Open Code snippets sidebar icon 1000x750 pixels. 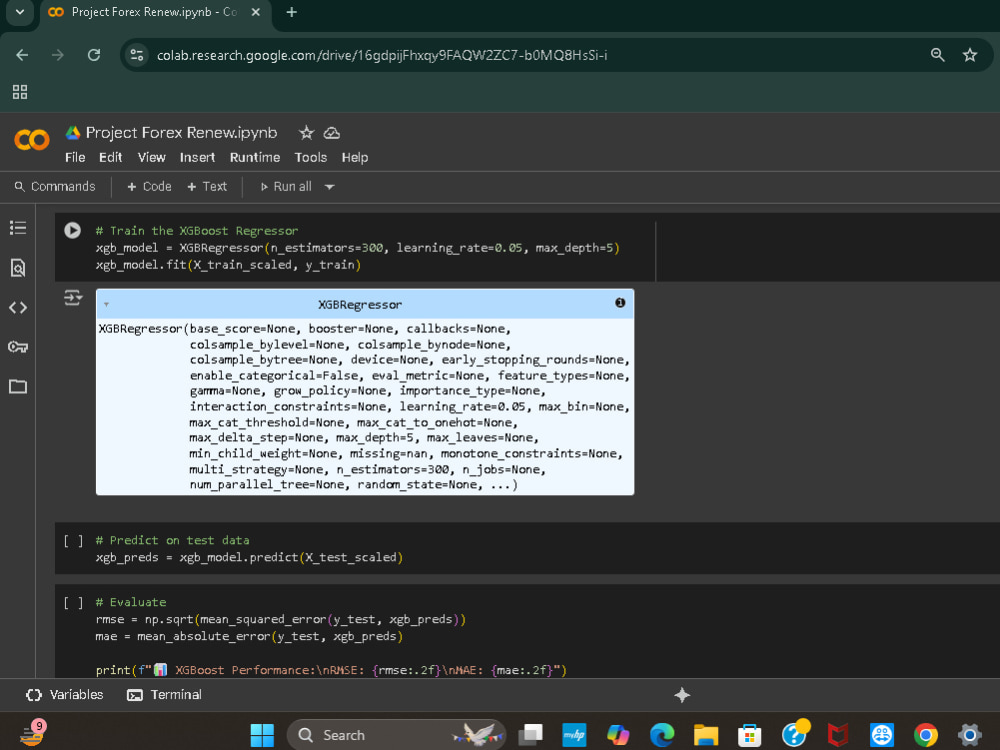click(x=18, y=307)
